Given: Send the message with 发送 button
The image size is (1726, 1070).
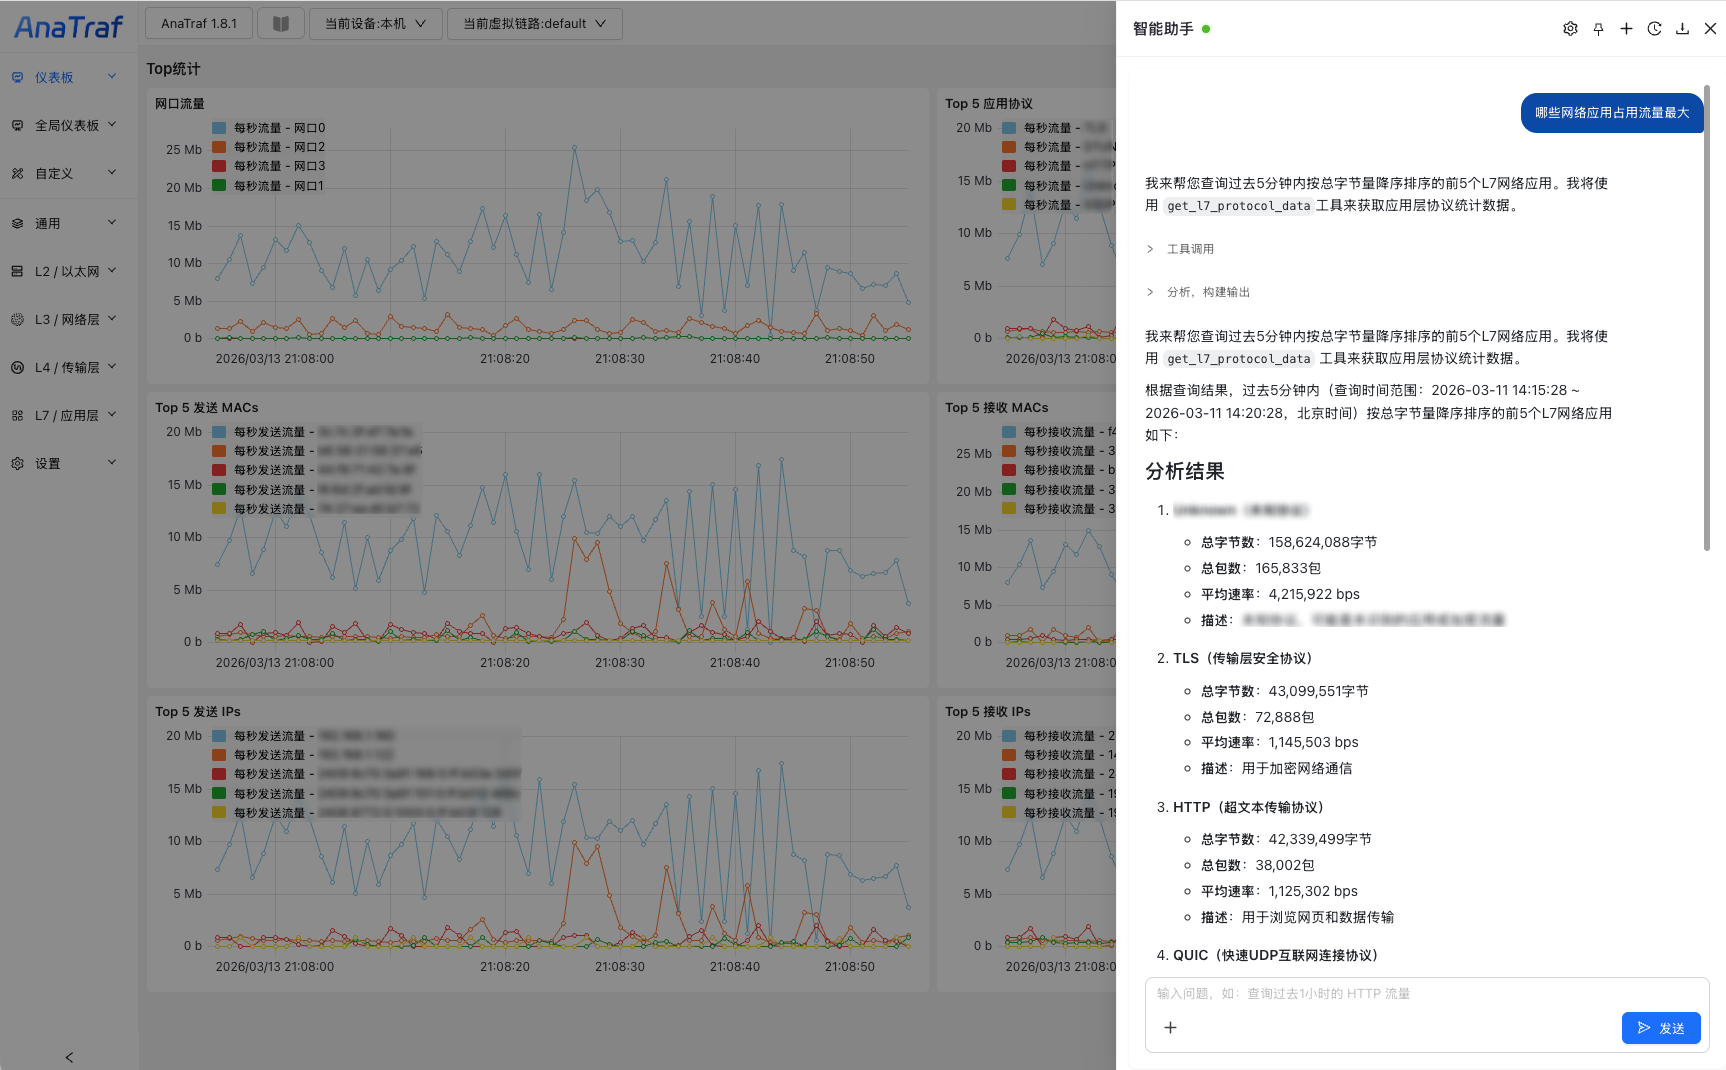Looking at the screenshot, I should 1661,1028.
